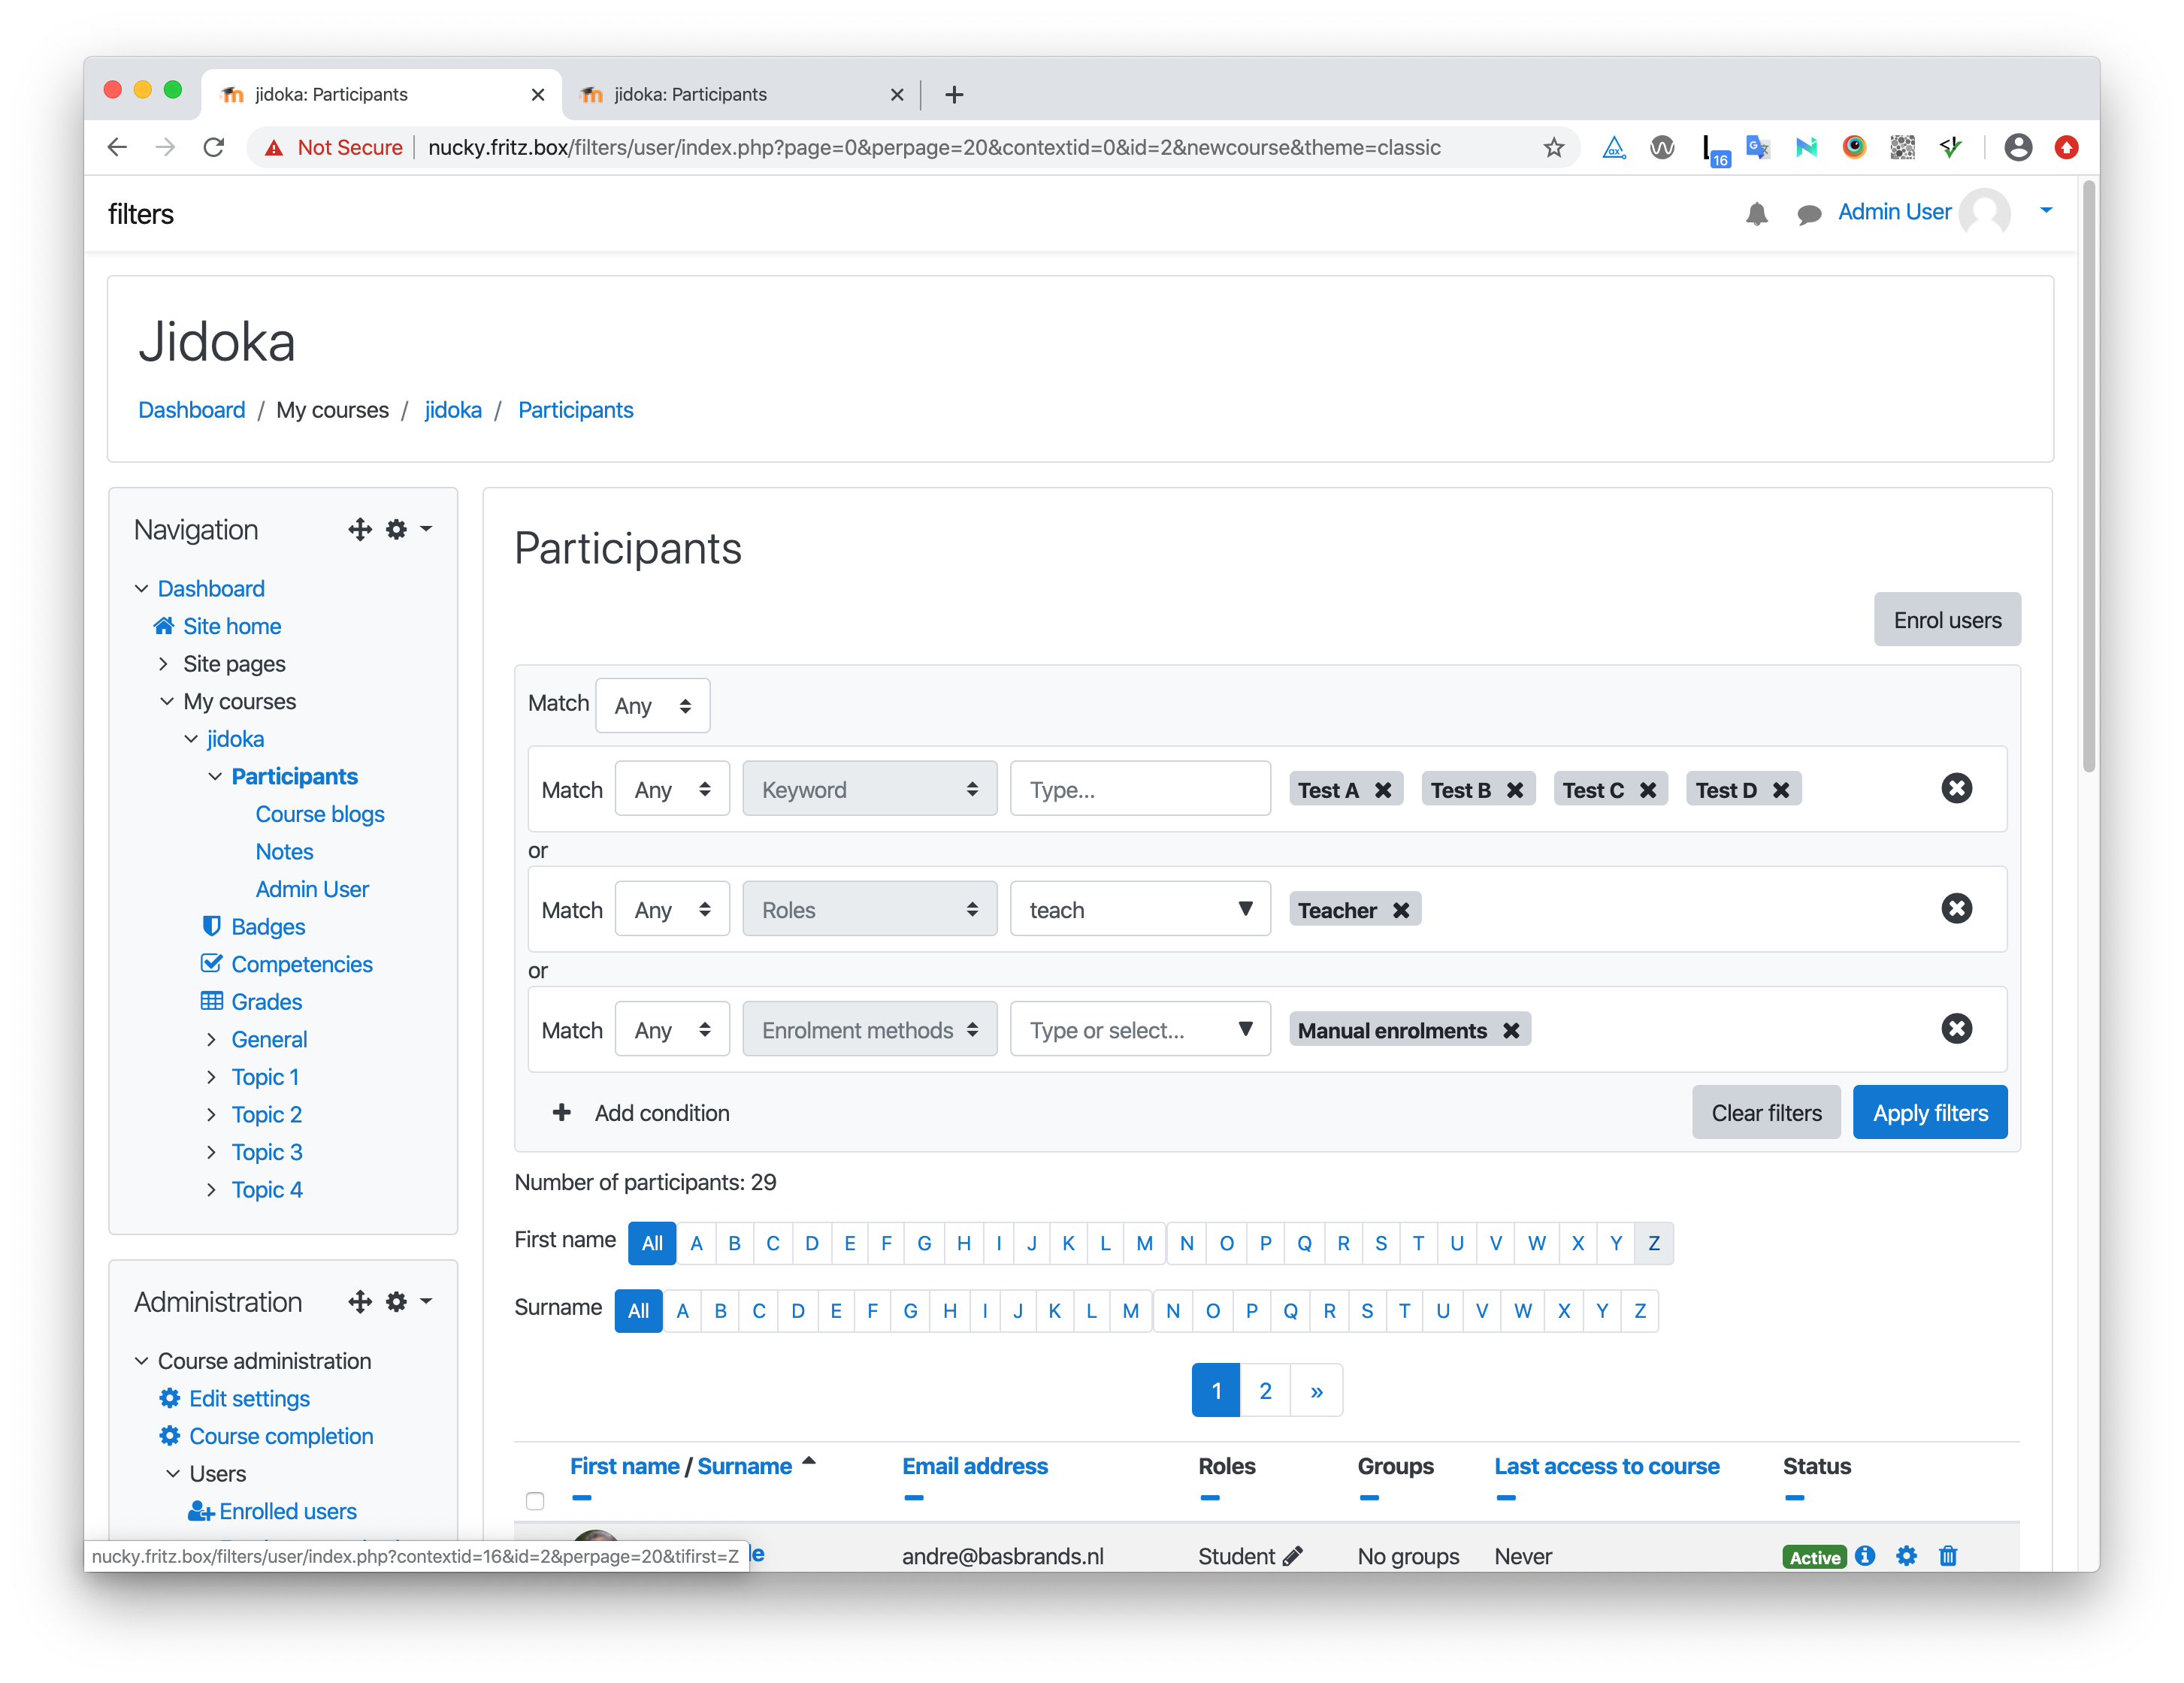Open the Keyword filter type dropdown
Image resolution: width=2184 pixels, height=1683 pixels.
click(869, 789)
